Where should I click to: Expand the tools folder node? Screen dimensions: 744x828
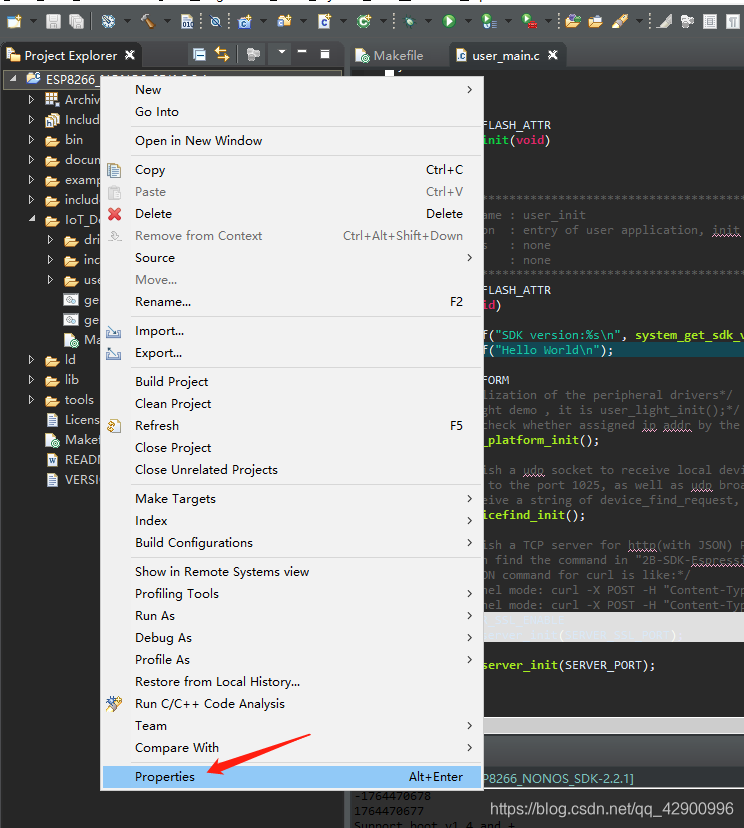(31, 400)
